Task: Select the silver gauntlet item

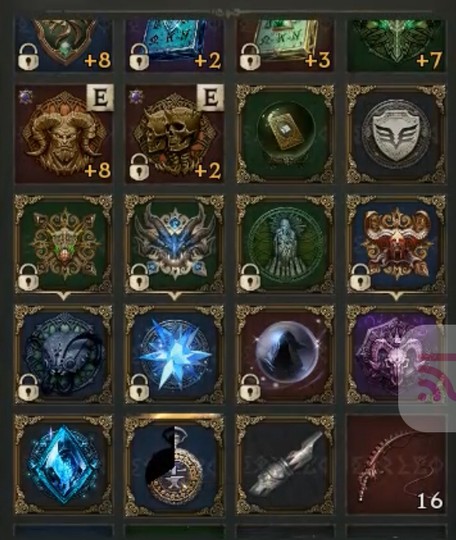Action: coord(285,465)
